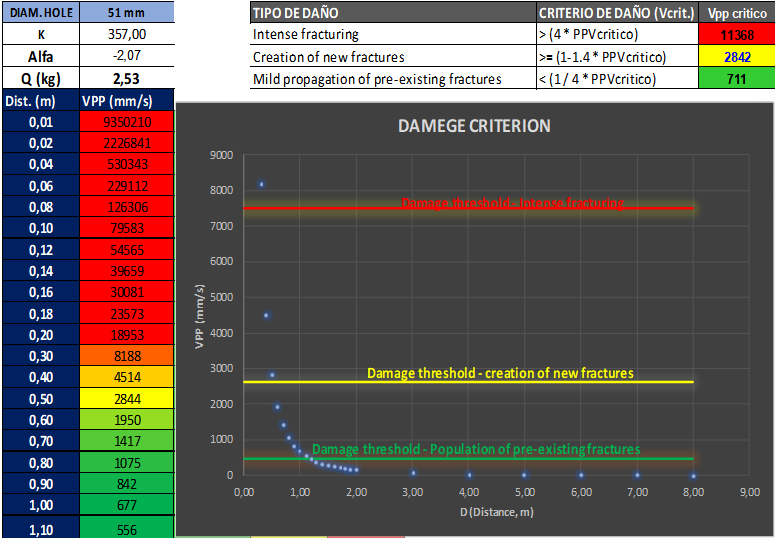Select the DAMEGE CRITERION chart title
The width and height of the screenshot is (775, 538).
(x=474, y=126)
